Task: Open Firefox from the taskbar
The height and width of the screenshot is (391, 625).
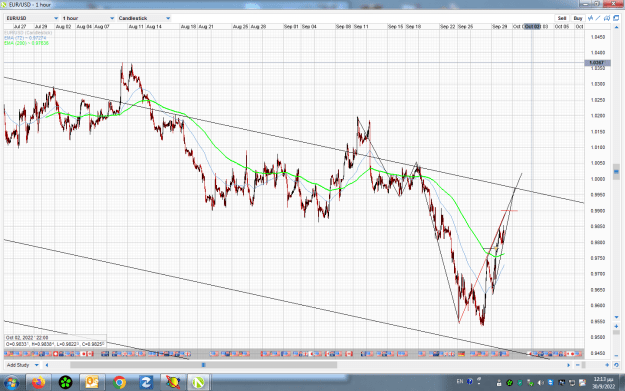Action: 39,383
